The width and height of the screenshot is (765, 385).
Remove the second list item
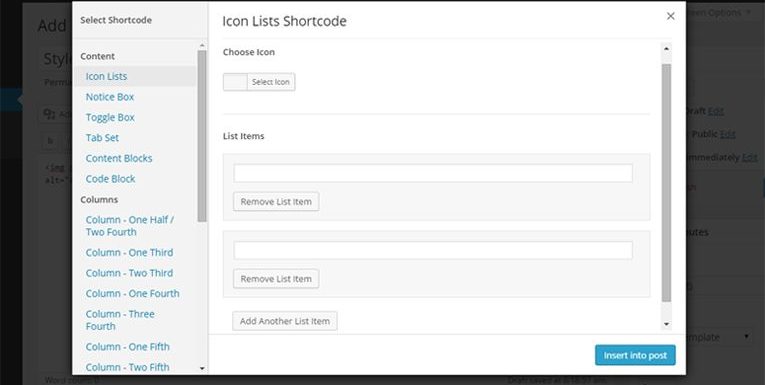pos(276,279)
